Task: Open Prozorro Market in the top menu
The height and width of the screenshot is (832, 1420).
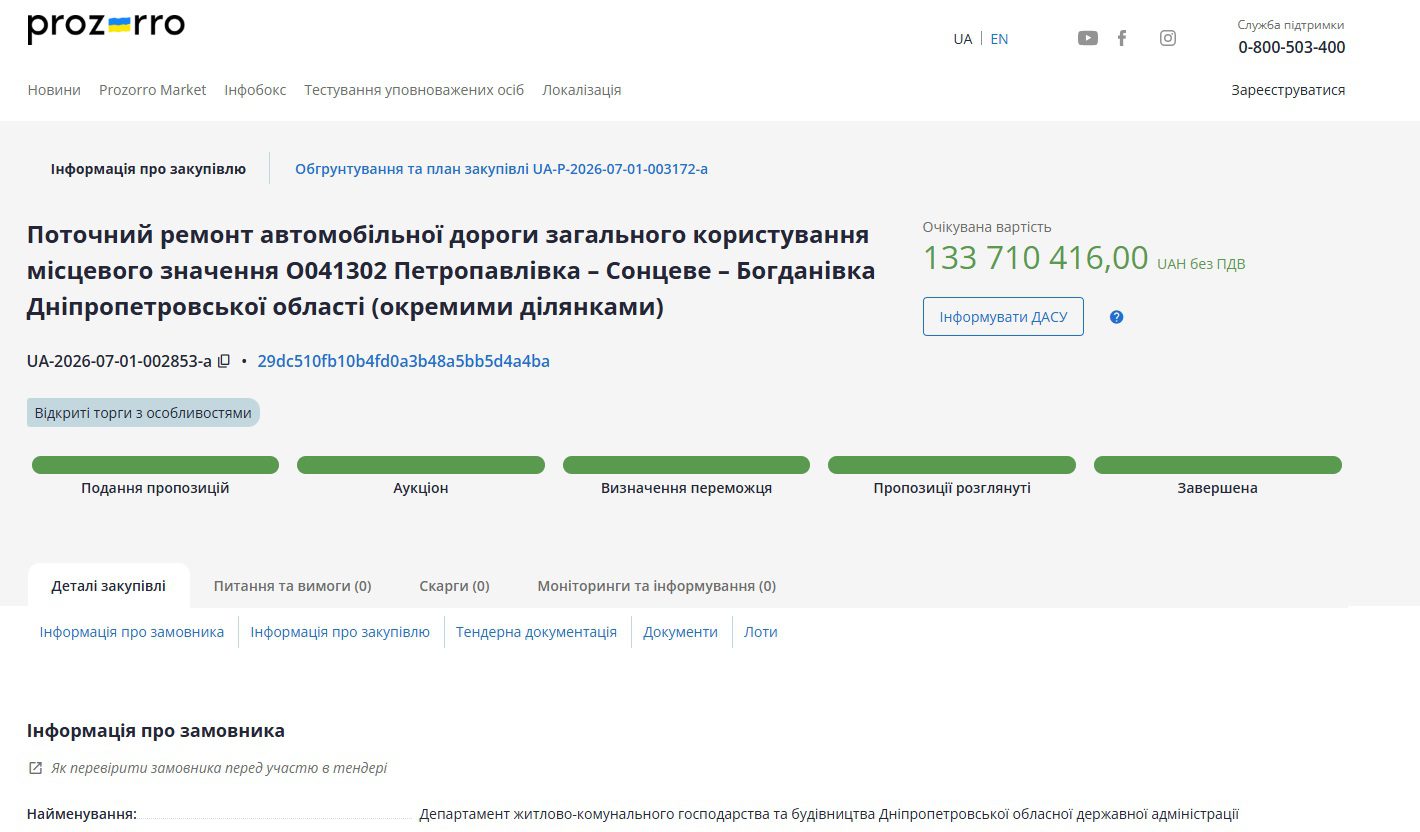Action: click(x=152, y=90)
